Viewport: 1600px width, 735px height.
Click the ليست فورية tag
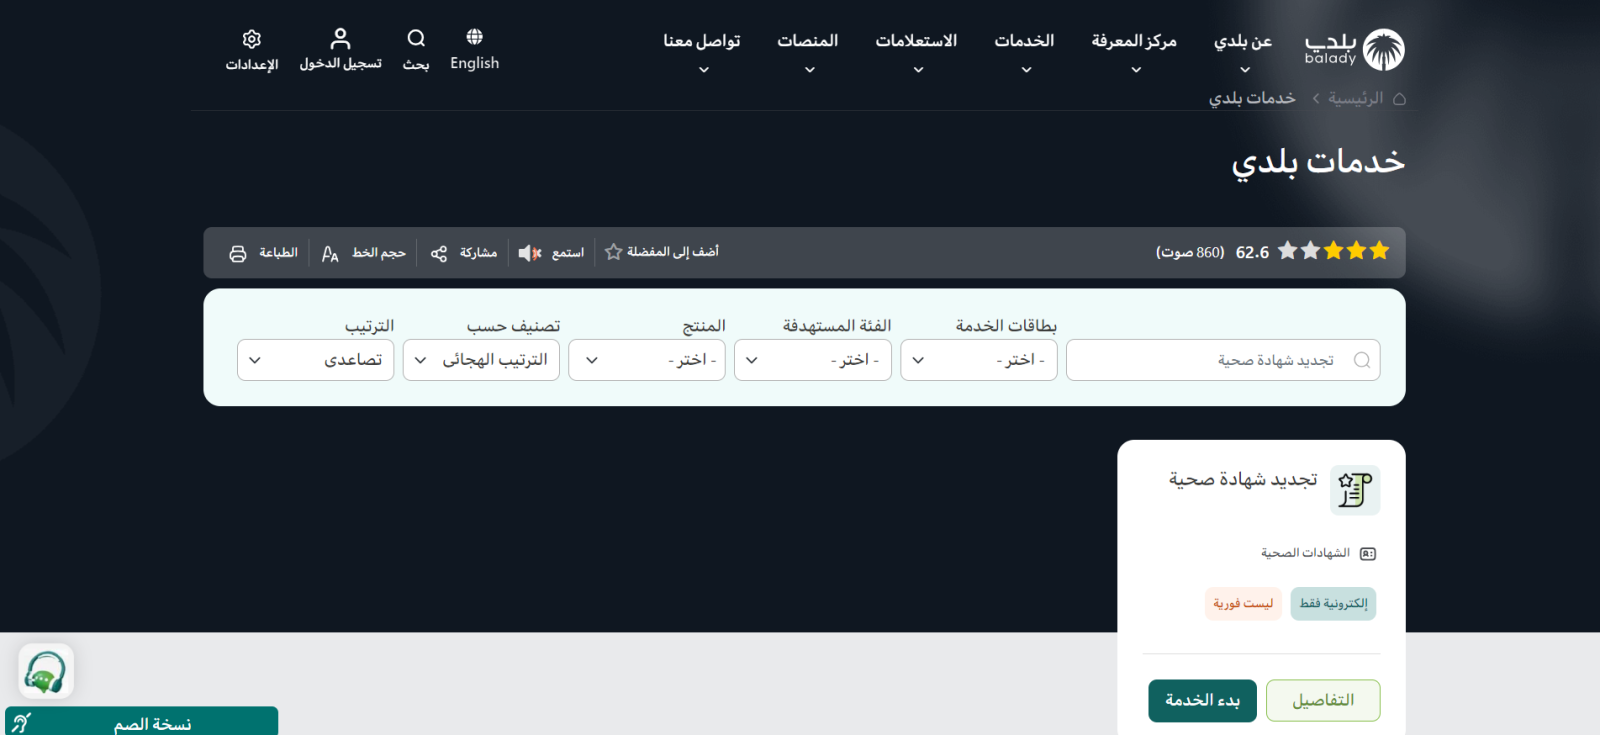point(1243,604)
